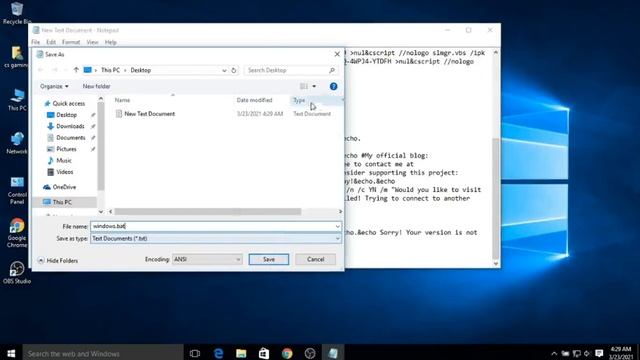Image resolution: width=640 pixels, height=360 pixels.
Task: Switch to Notepad on the taskbar
Action: tap(333, 353)
